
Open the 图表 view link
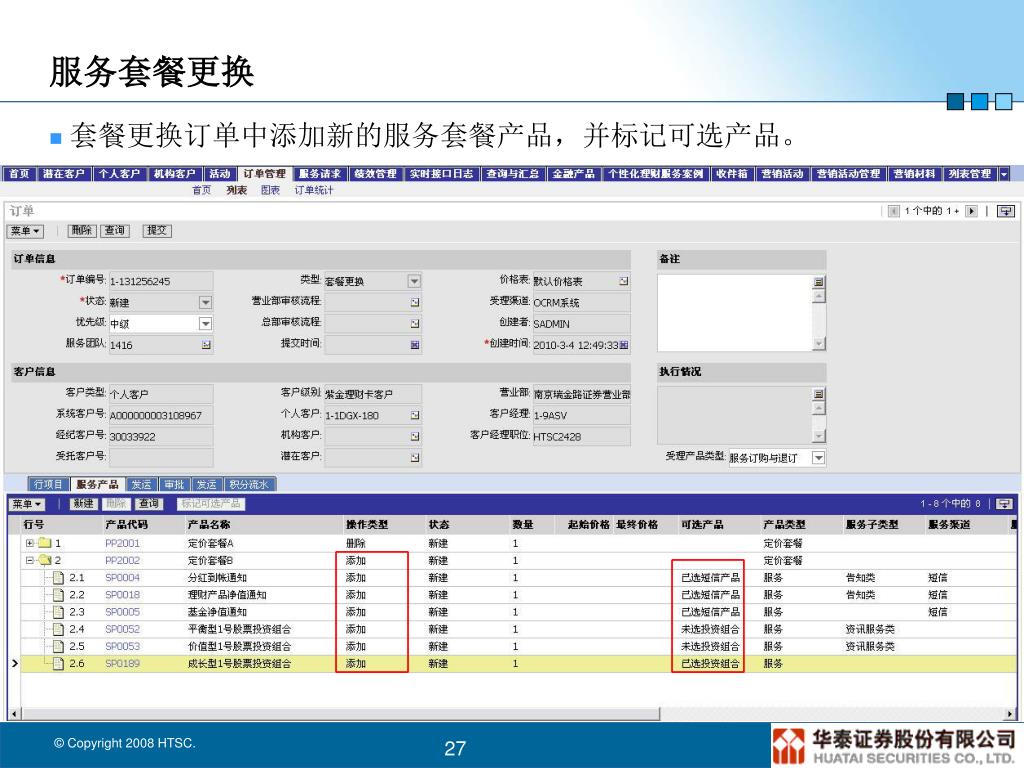click(270, 190)
